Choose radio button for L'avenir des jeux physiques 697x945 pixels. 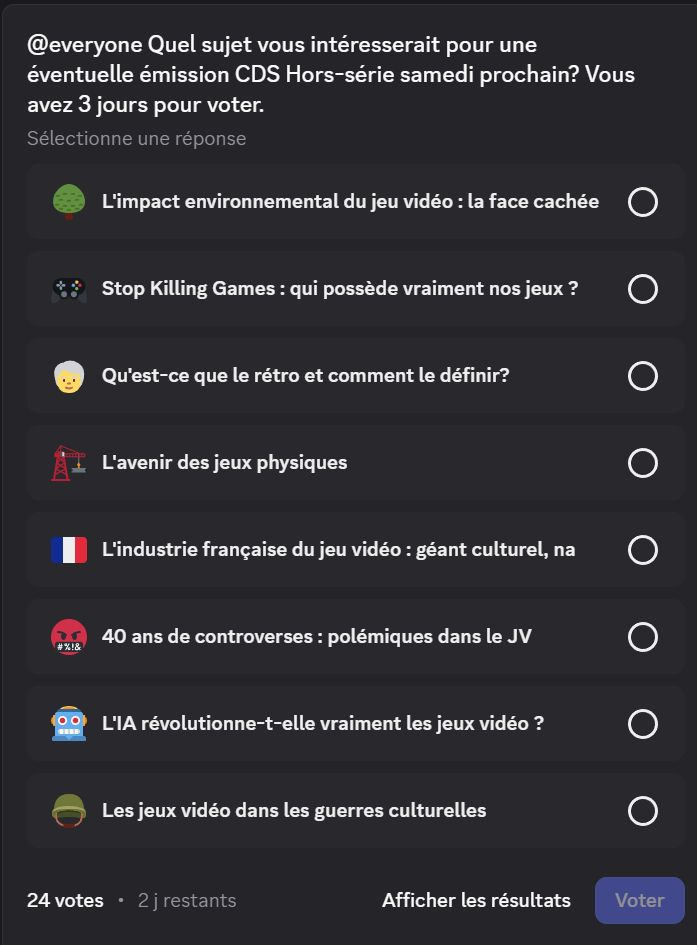tap(643, 463)
